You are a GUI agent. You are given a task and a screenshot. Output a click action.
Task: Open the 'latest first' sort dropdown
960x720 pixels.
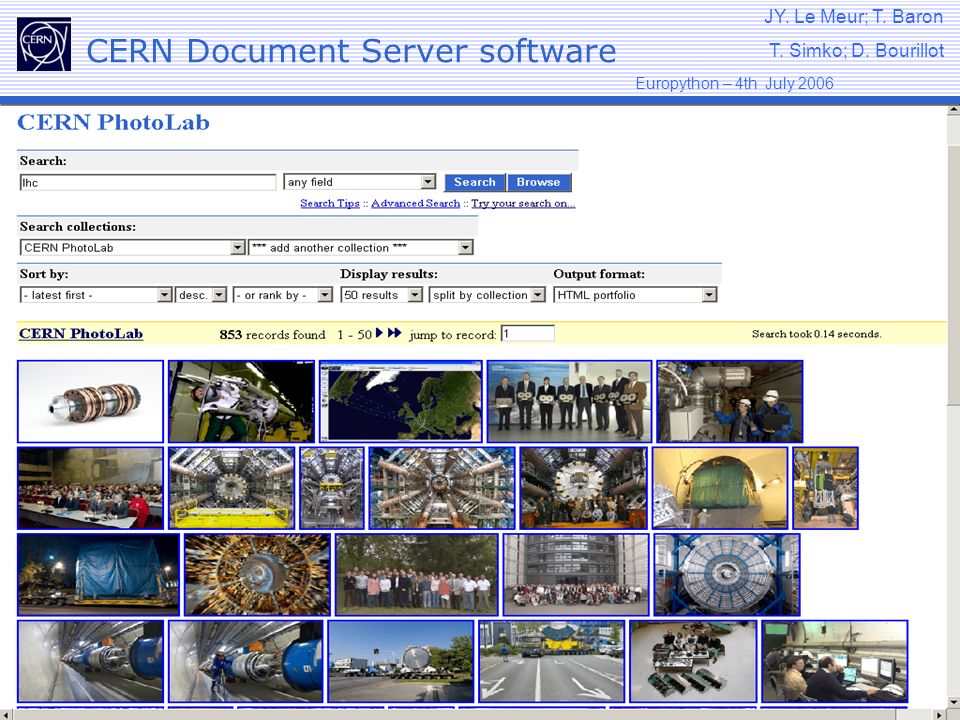[96, 295]
